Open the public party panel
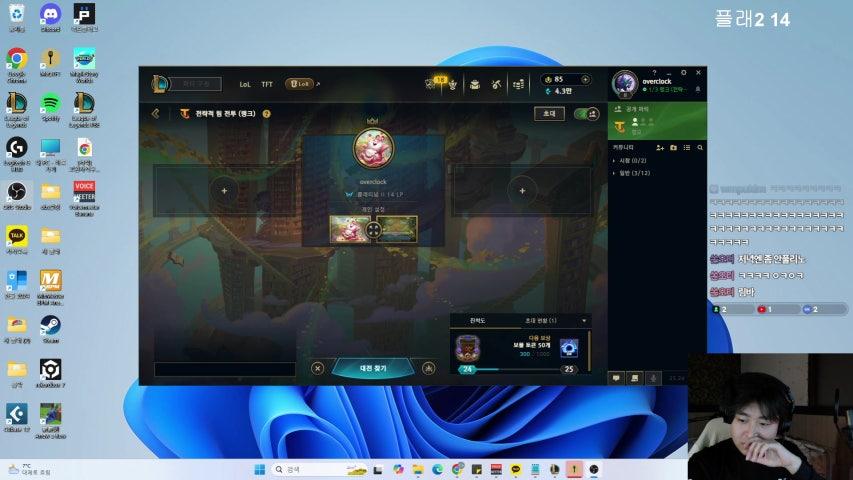Screen dimensions: 853x480 [657, 121]
